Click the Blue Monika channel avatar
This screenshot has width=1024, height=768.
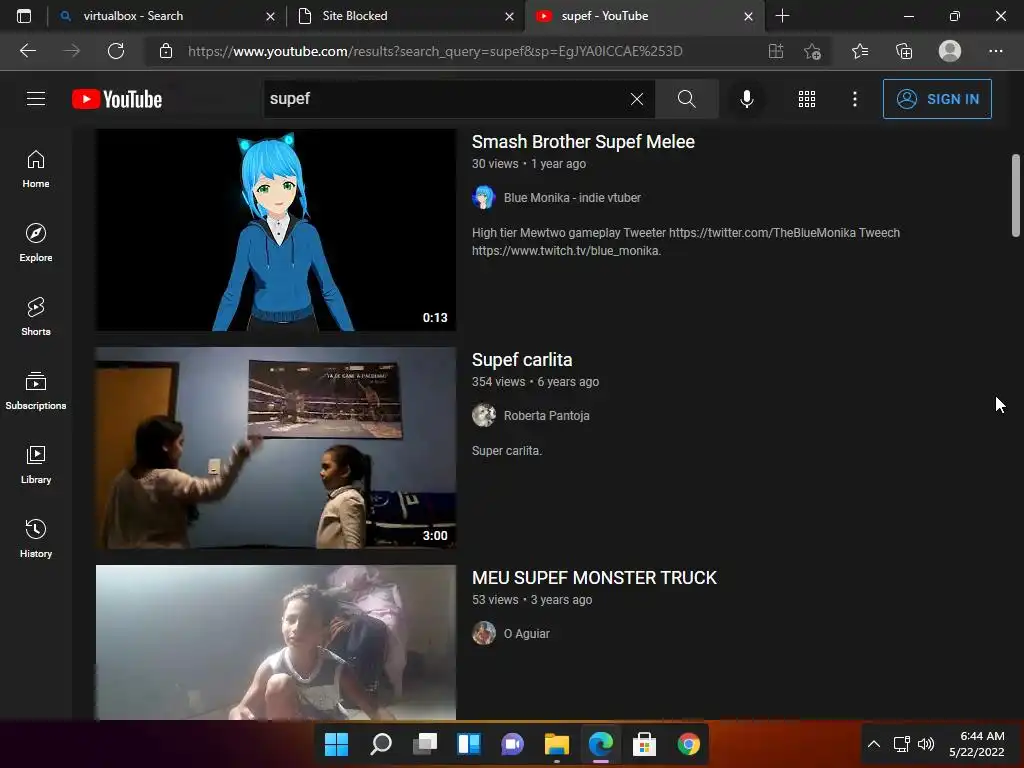pos(484,197)
